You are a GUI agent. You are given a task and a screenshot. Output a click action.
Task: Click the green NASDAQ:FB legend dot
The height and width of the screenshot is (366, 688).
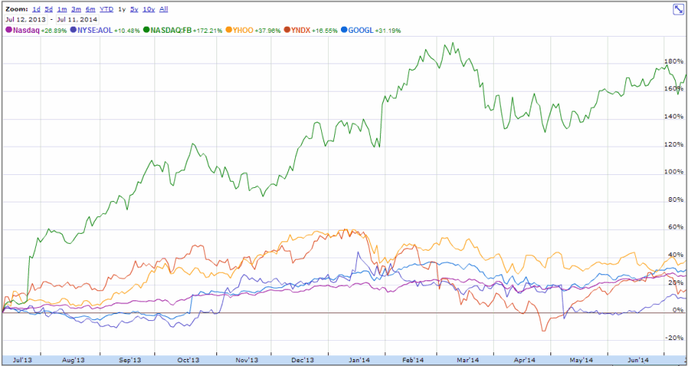pos(147,30)
